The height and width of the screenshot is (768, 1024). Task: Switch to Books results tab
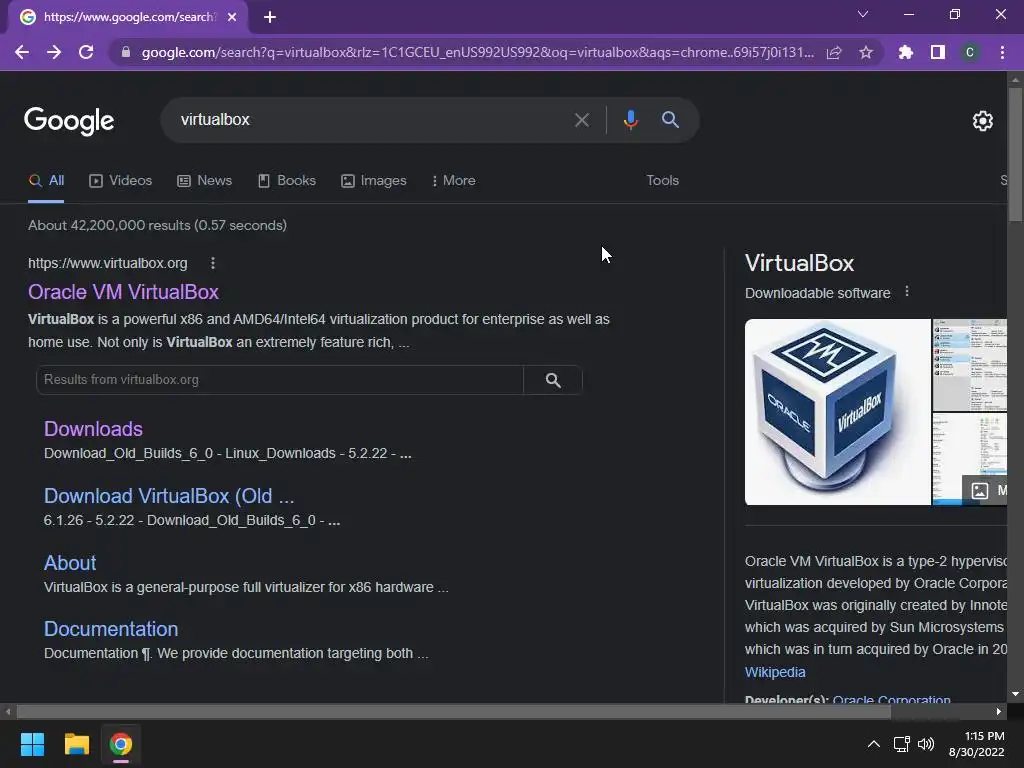click(287, 181)
